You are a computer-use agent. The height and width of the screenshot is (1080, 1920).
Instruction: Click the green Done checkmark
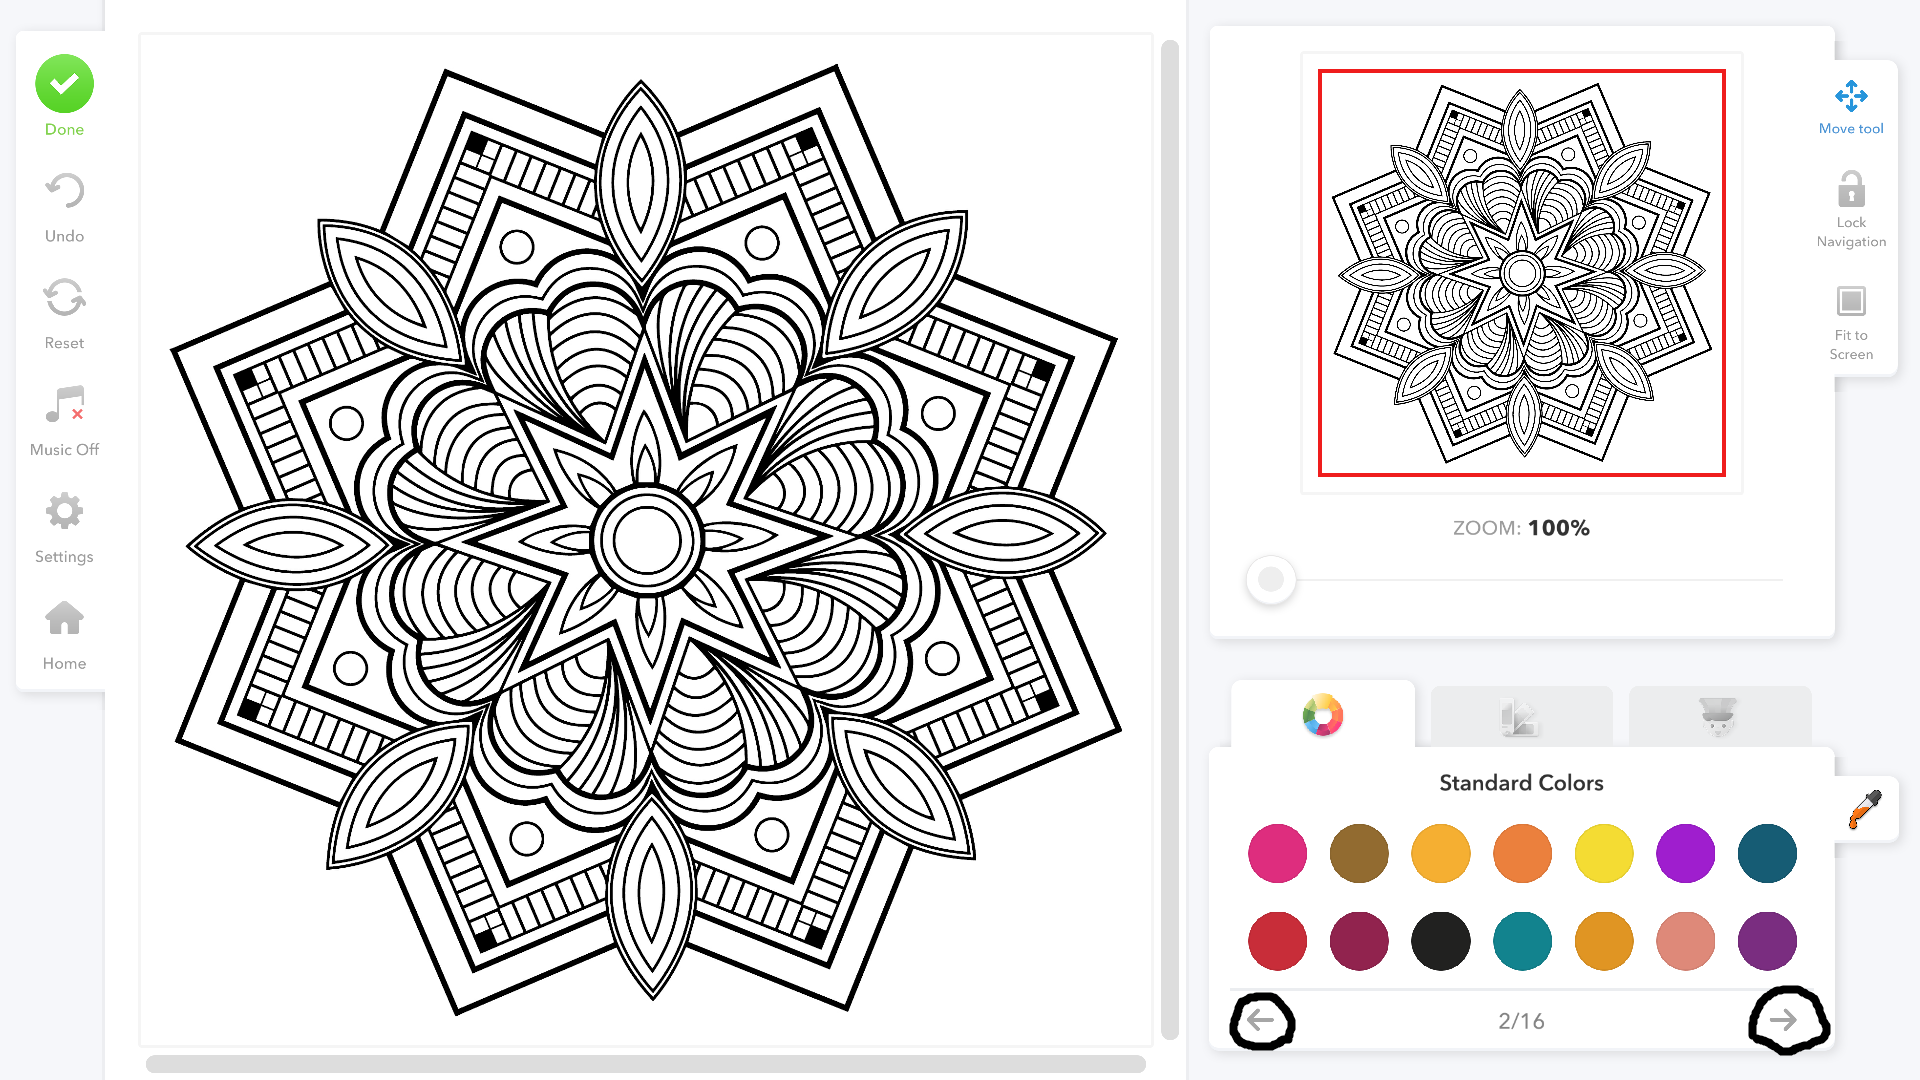point(64,84)
